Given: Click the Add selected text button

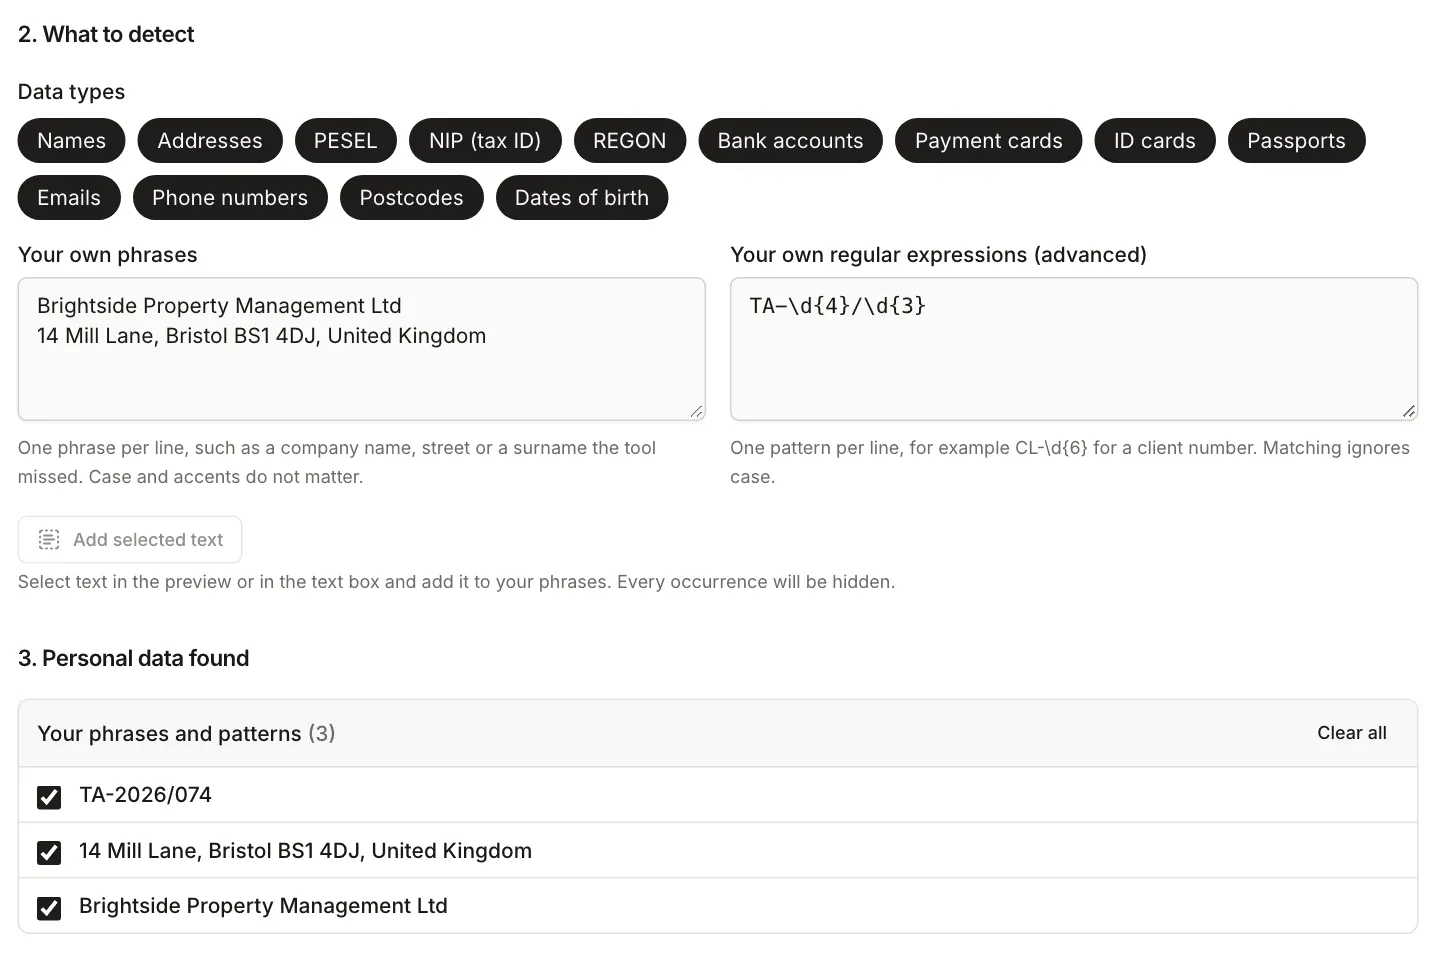Looking at the screenshot, I should point(130,540).
